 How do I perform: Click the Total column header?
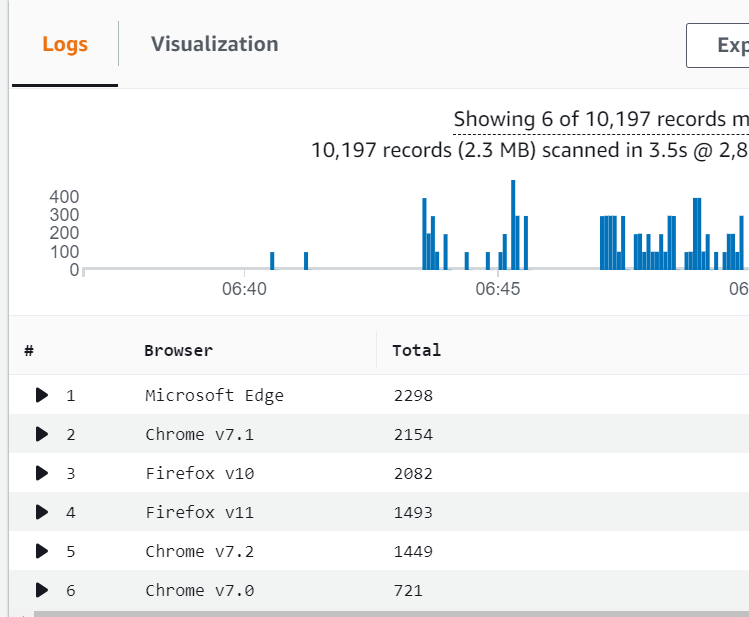tap(417, 351)
